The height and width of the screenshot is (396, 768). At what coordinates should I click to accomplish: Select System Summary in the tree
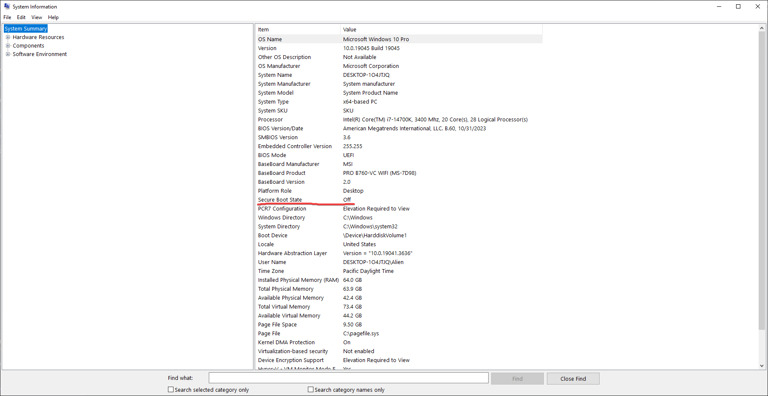(x=25, y=28)
